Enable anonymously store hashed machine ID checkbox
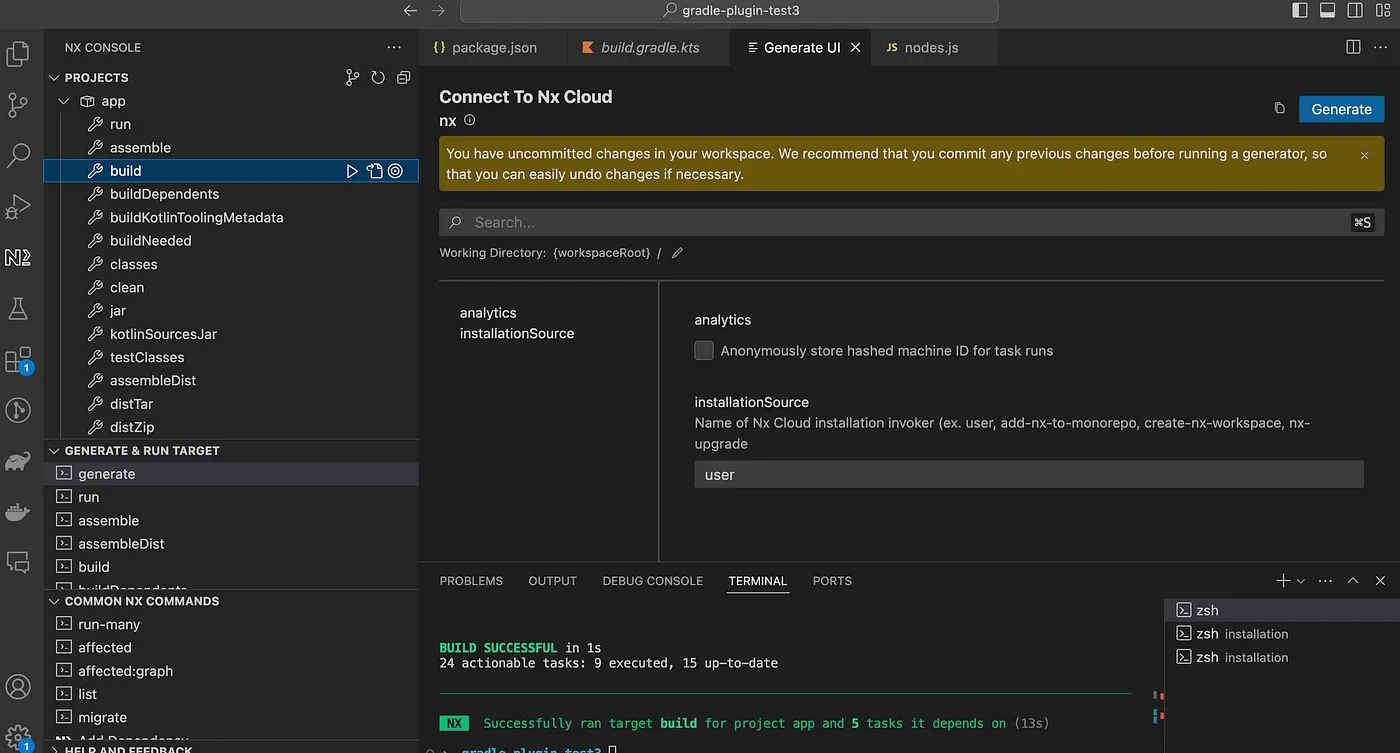1400x753 pixels. pyautogui.click(x=704, y=350)
